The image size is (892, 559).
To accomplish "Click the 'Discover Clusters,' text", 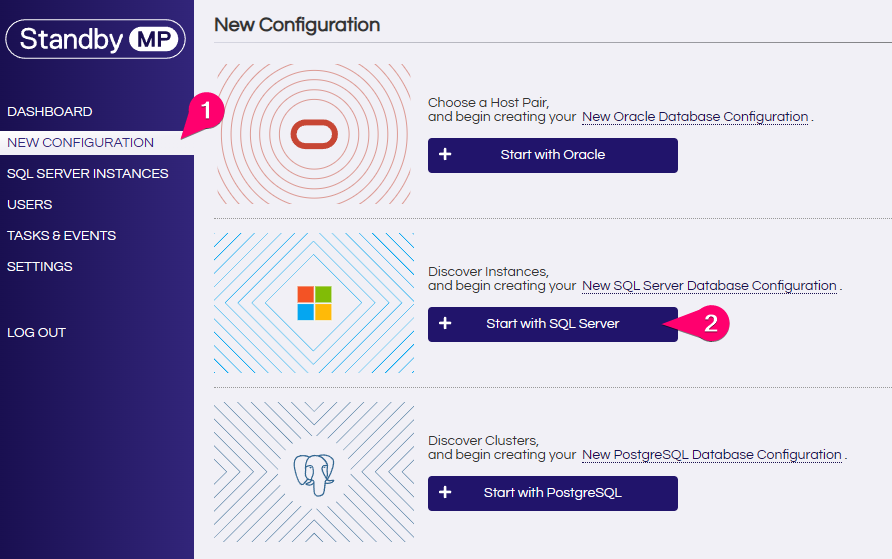I will coord(483,440).
